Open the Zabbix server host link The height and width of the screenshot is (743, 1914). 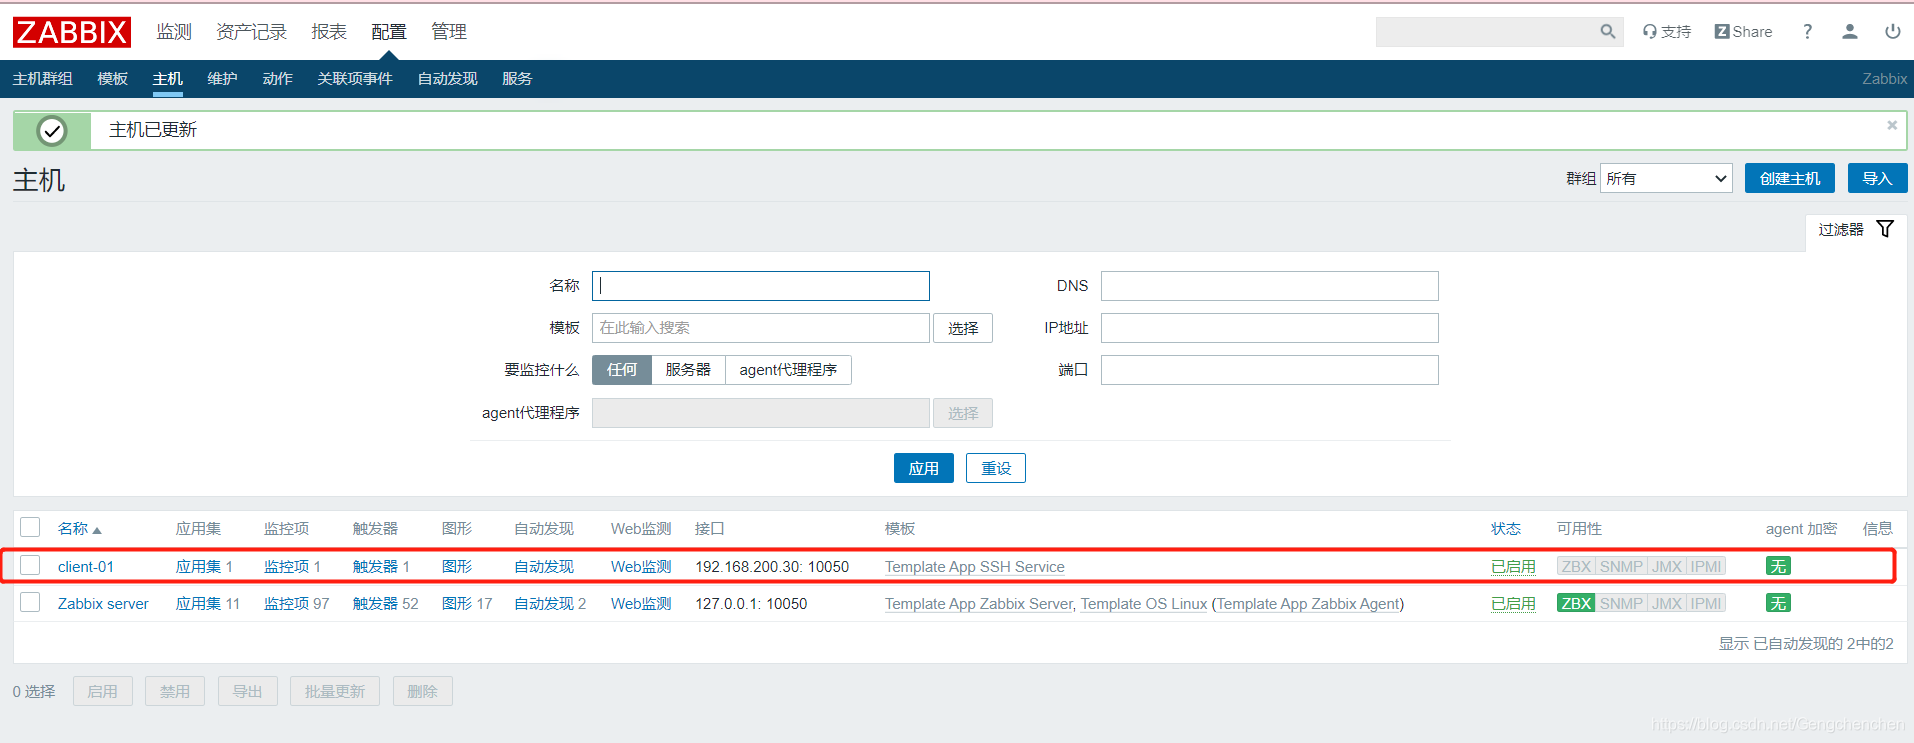103,603
